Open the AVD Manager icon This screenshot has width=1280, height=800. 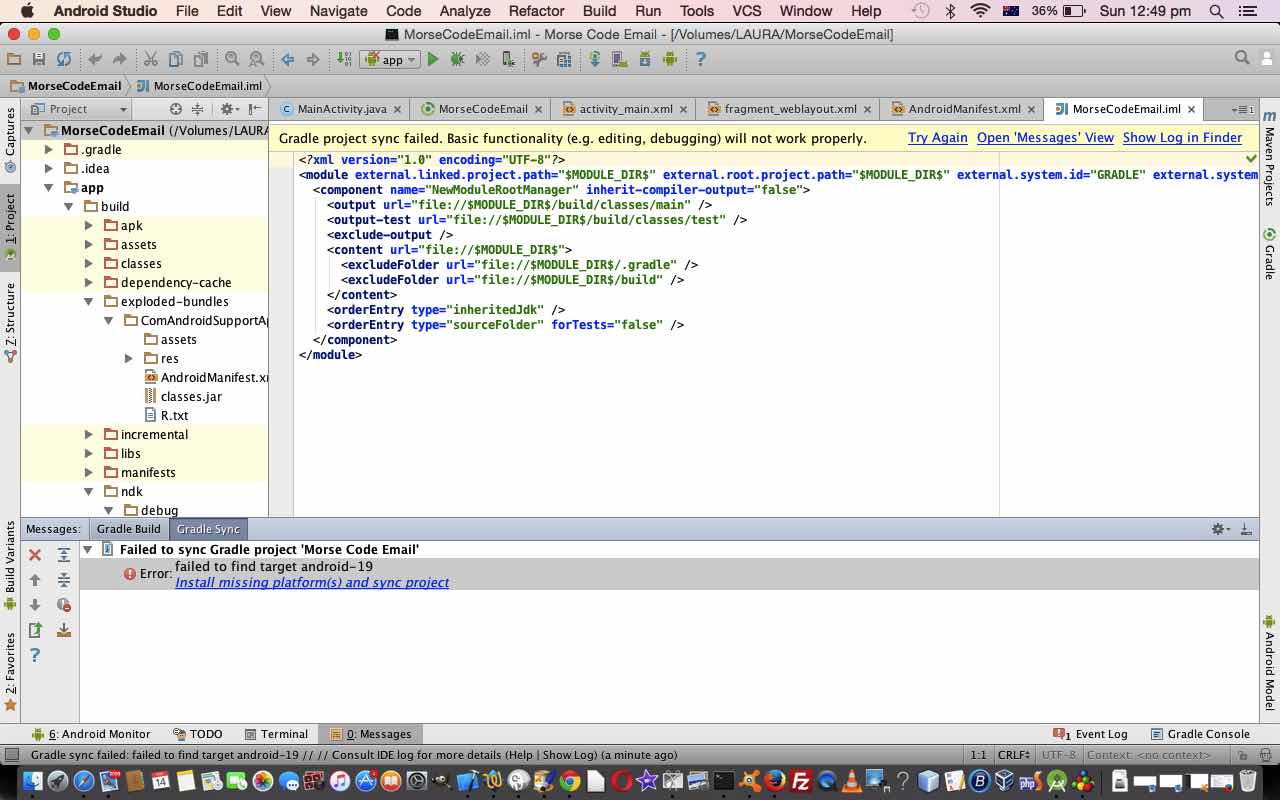(x=619, y=60)
